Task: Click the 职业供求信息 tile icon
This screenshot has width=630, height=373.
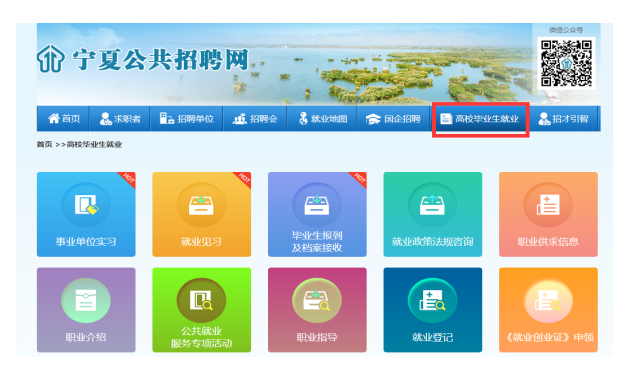Action: pyautogui.click(x=548, y=205)
